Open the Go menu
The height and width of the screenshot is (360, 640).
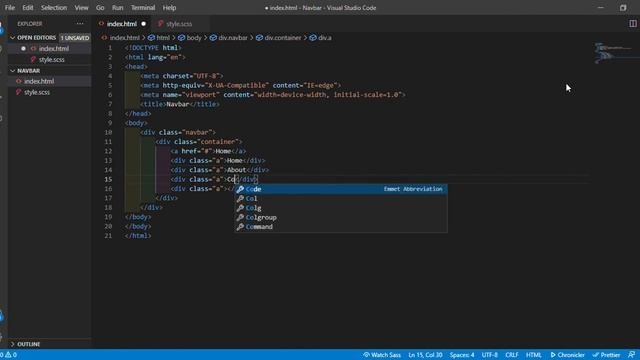(x=100, y=8)
